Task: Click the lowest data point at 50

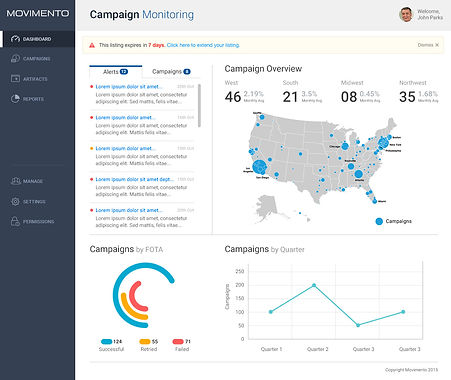Action: (x=358, y=325)
